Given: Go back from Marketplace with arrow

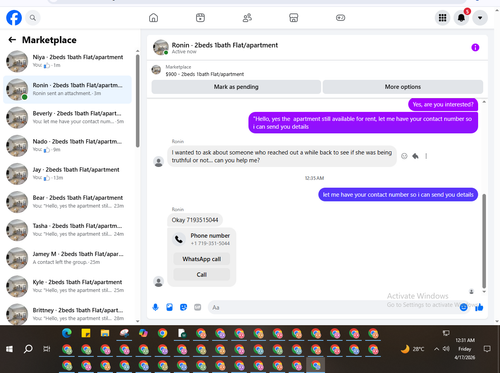Looking at the screenshot, I should [12, 40].
